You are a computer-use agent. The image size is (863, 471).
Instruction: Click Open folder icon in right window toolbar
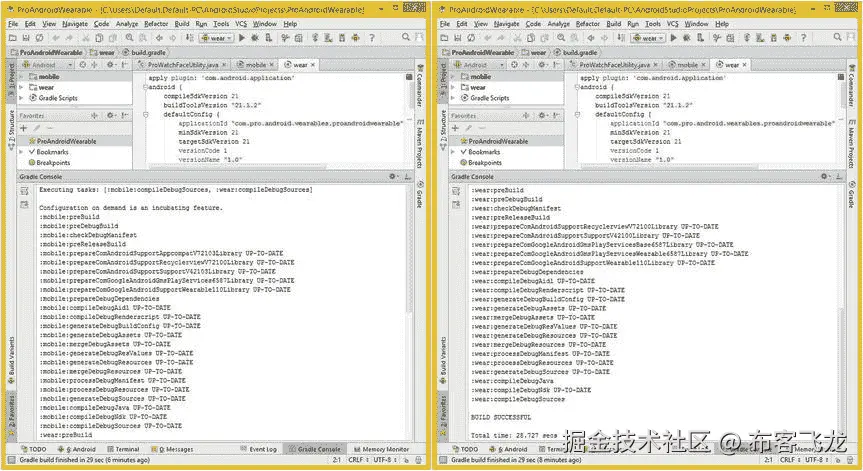tap(444, 38)
